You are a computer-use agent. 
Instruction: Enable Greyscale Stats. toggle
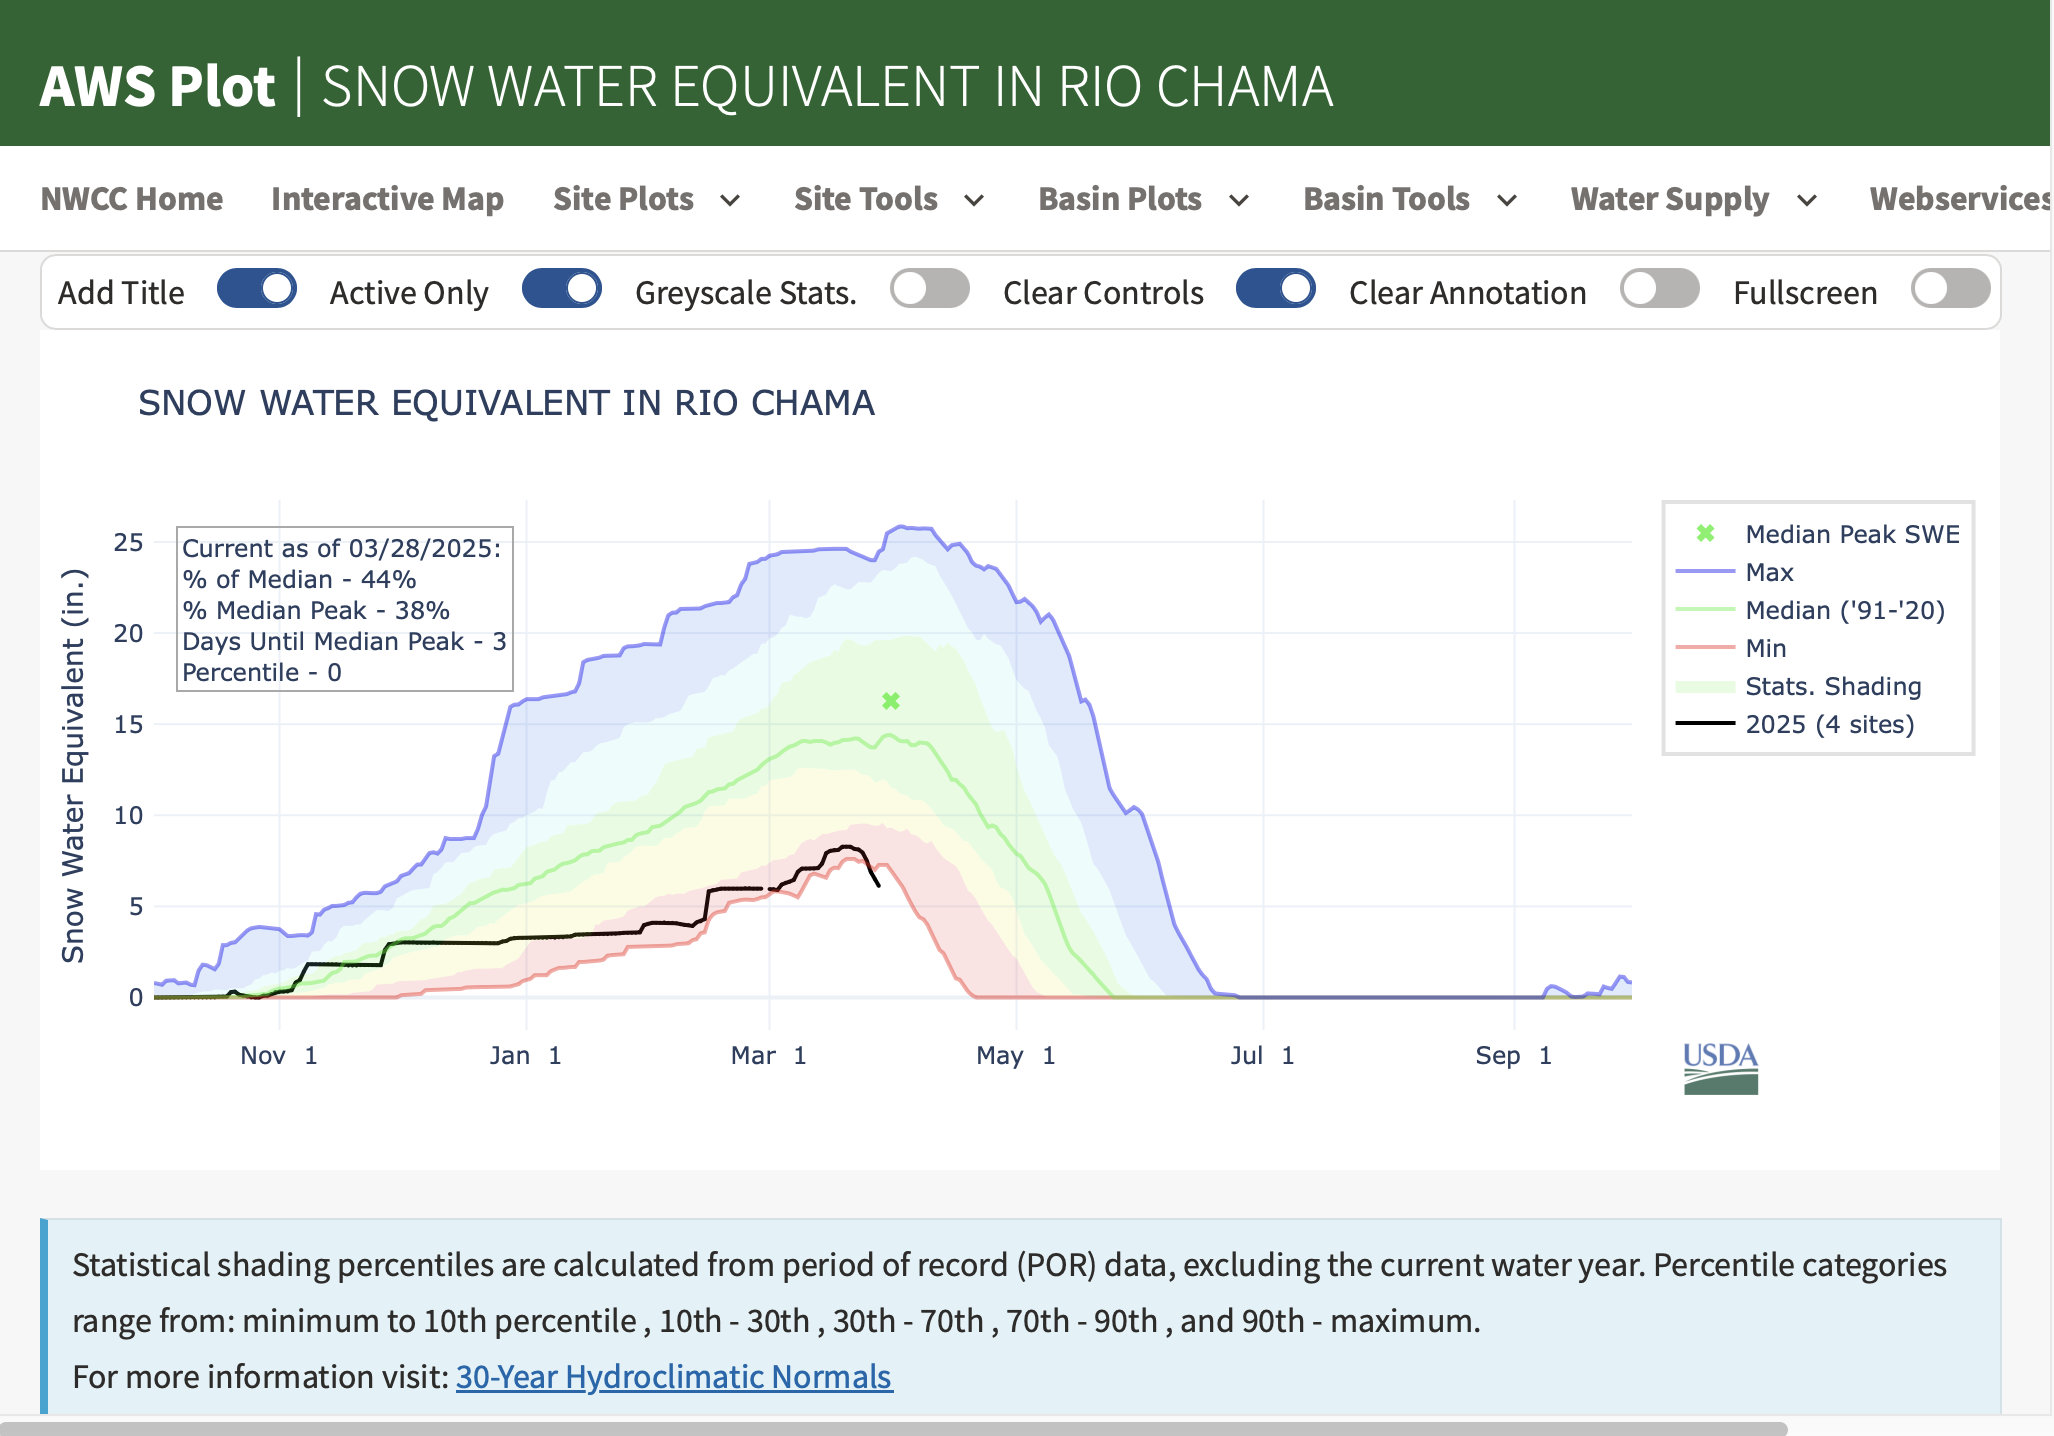pos(930,290)
